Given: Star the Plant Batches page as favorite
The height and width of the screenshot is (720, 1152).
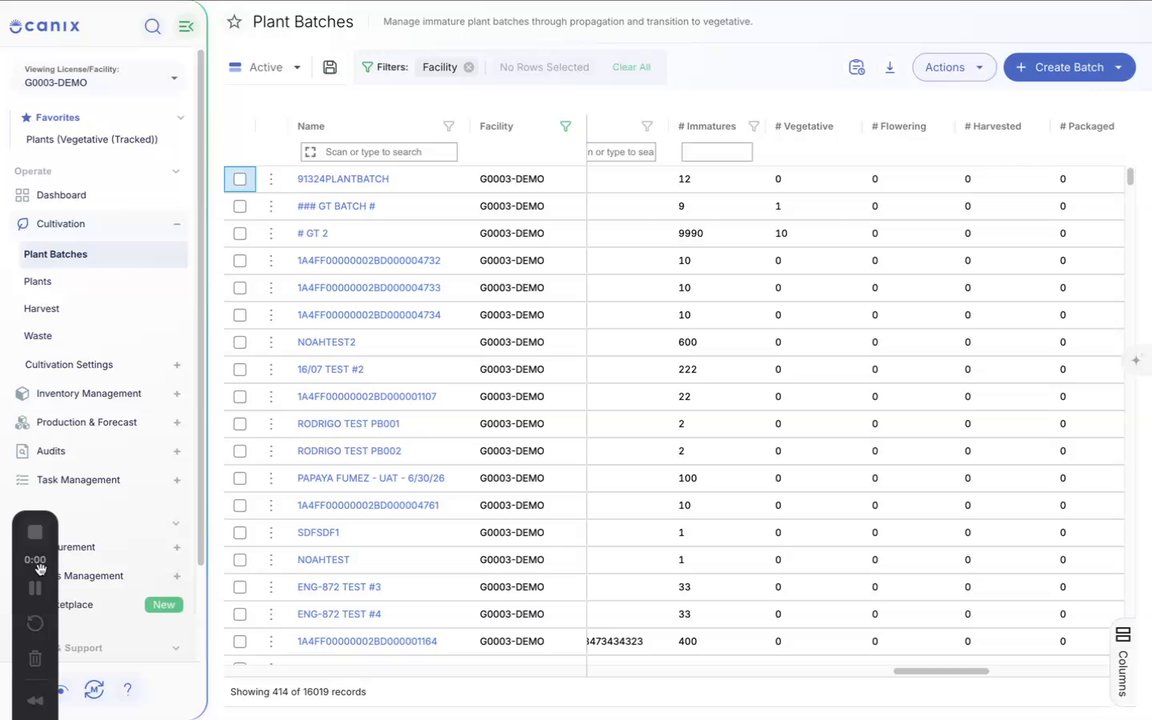Looking at the screenshot, I should click(x=234, y=22).
